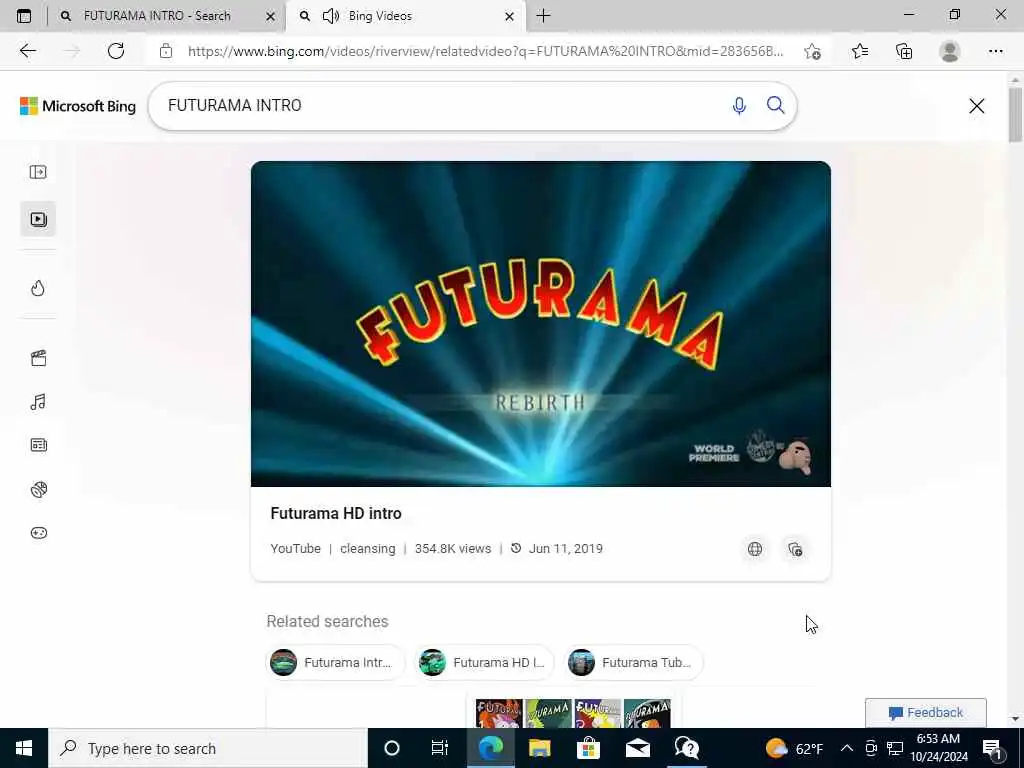
Task: Switch to Microsoft Edge on taskbar
Action: coord(490,748)
